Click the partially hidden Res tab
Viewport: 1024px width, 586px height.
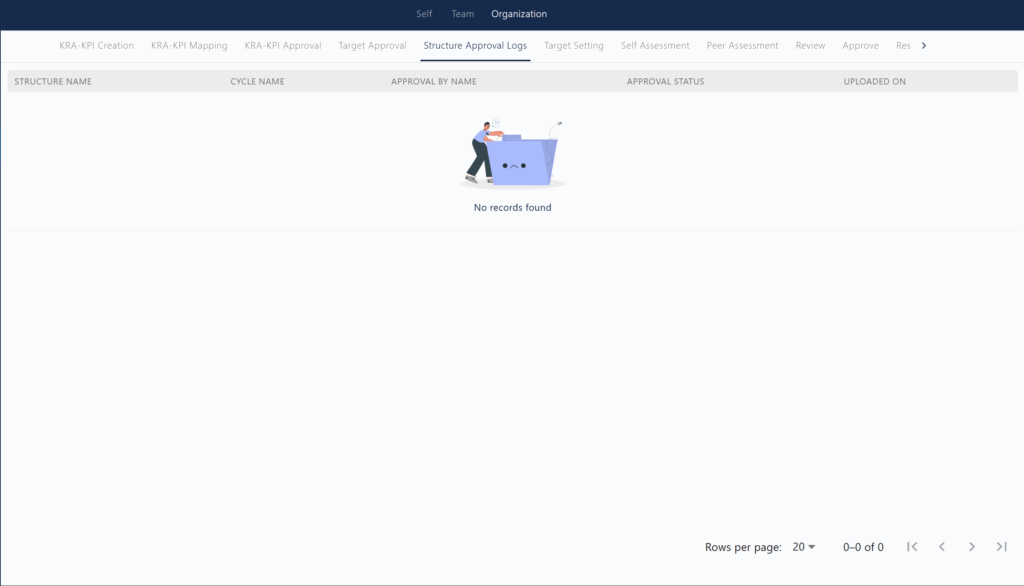click(x=903, y=46)
